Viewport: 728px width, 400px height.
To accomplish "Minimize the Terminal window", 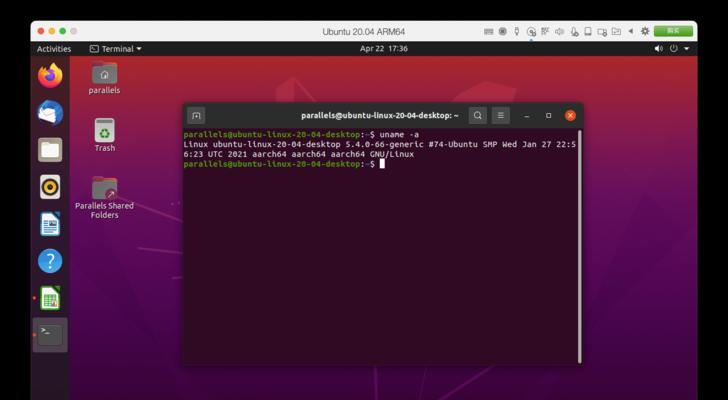I will tap(526, 116).
